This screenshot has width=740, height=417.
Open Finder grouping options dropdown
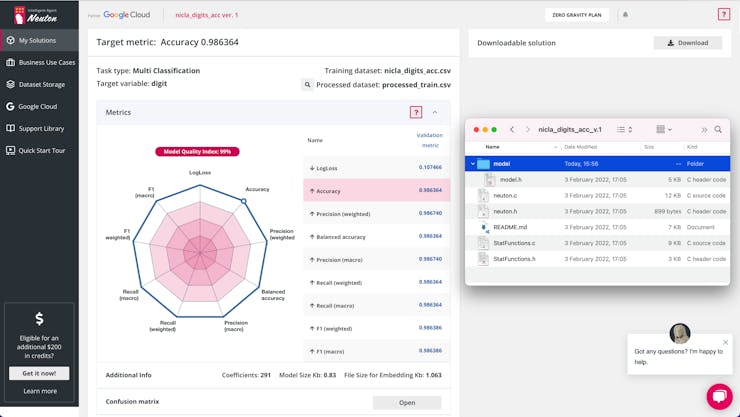pyautogui.click(x=663, y=130)
